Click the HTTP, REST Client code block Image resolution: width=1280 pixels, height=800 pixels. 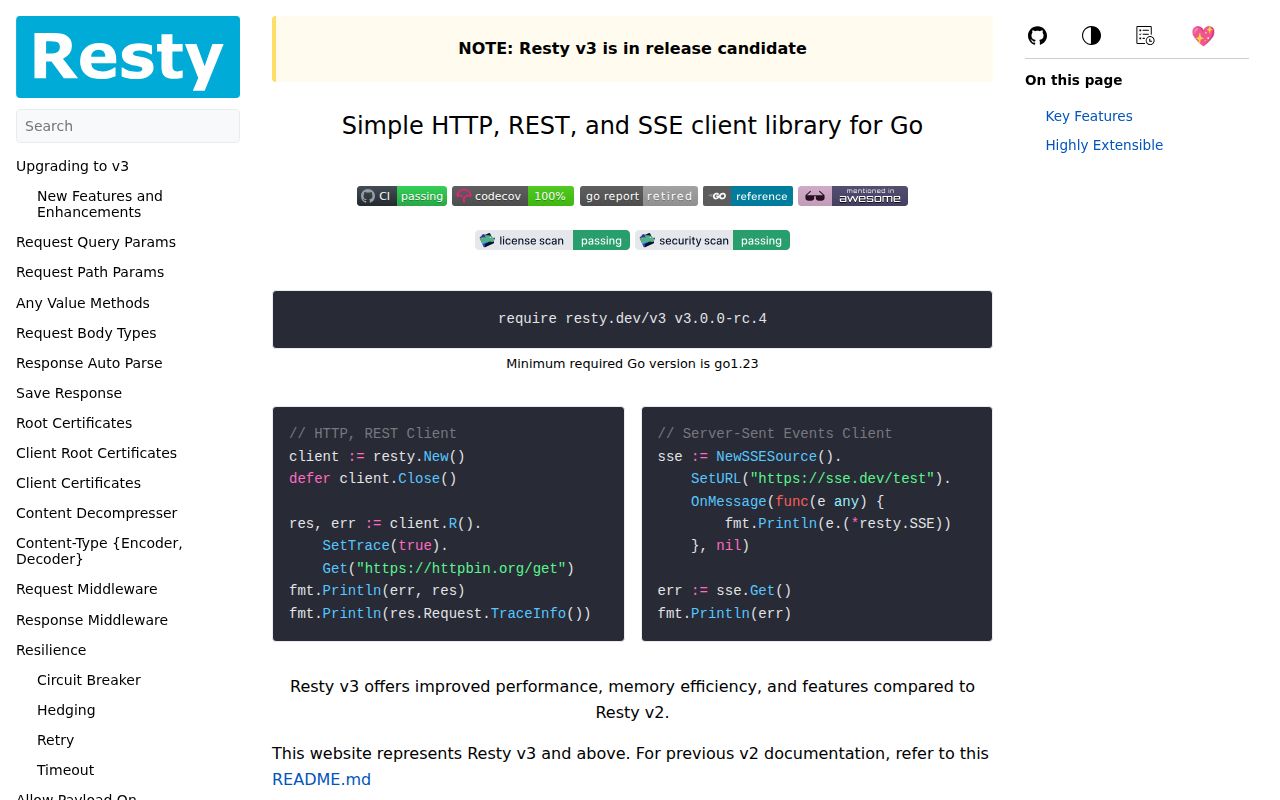448,524
